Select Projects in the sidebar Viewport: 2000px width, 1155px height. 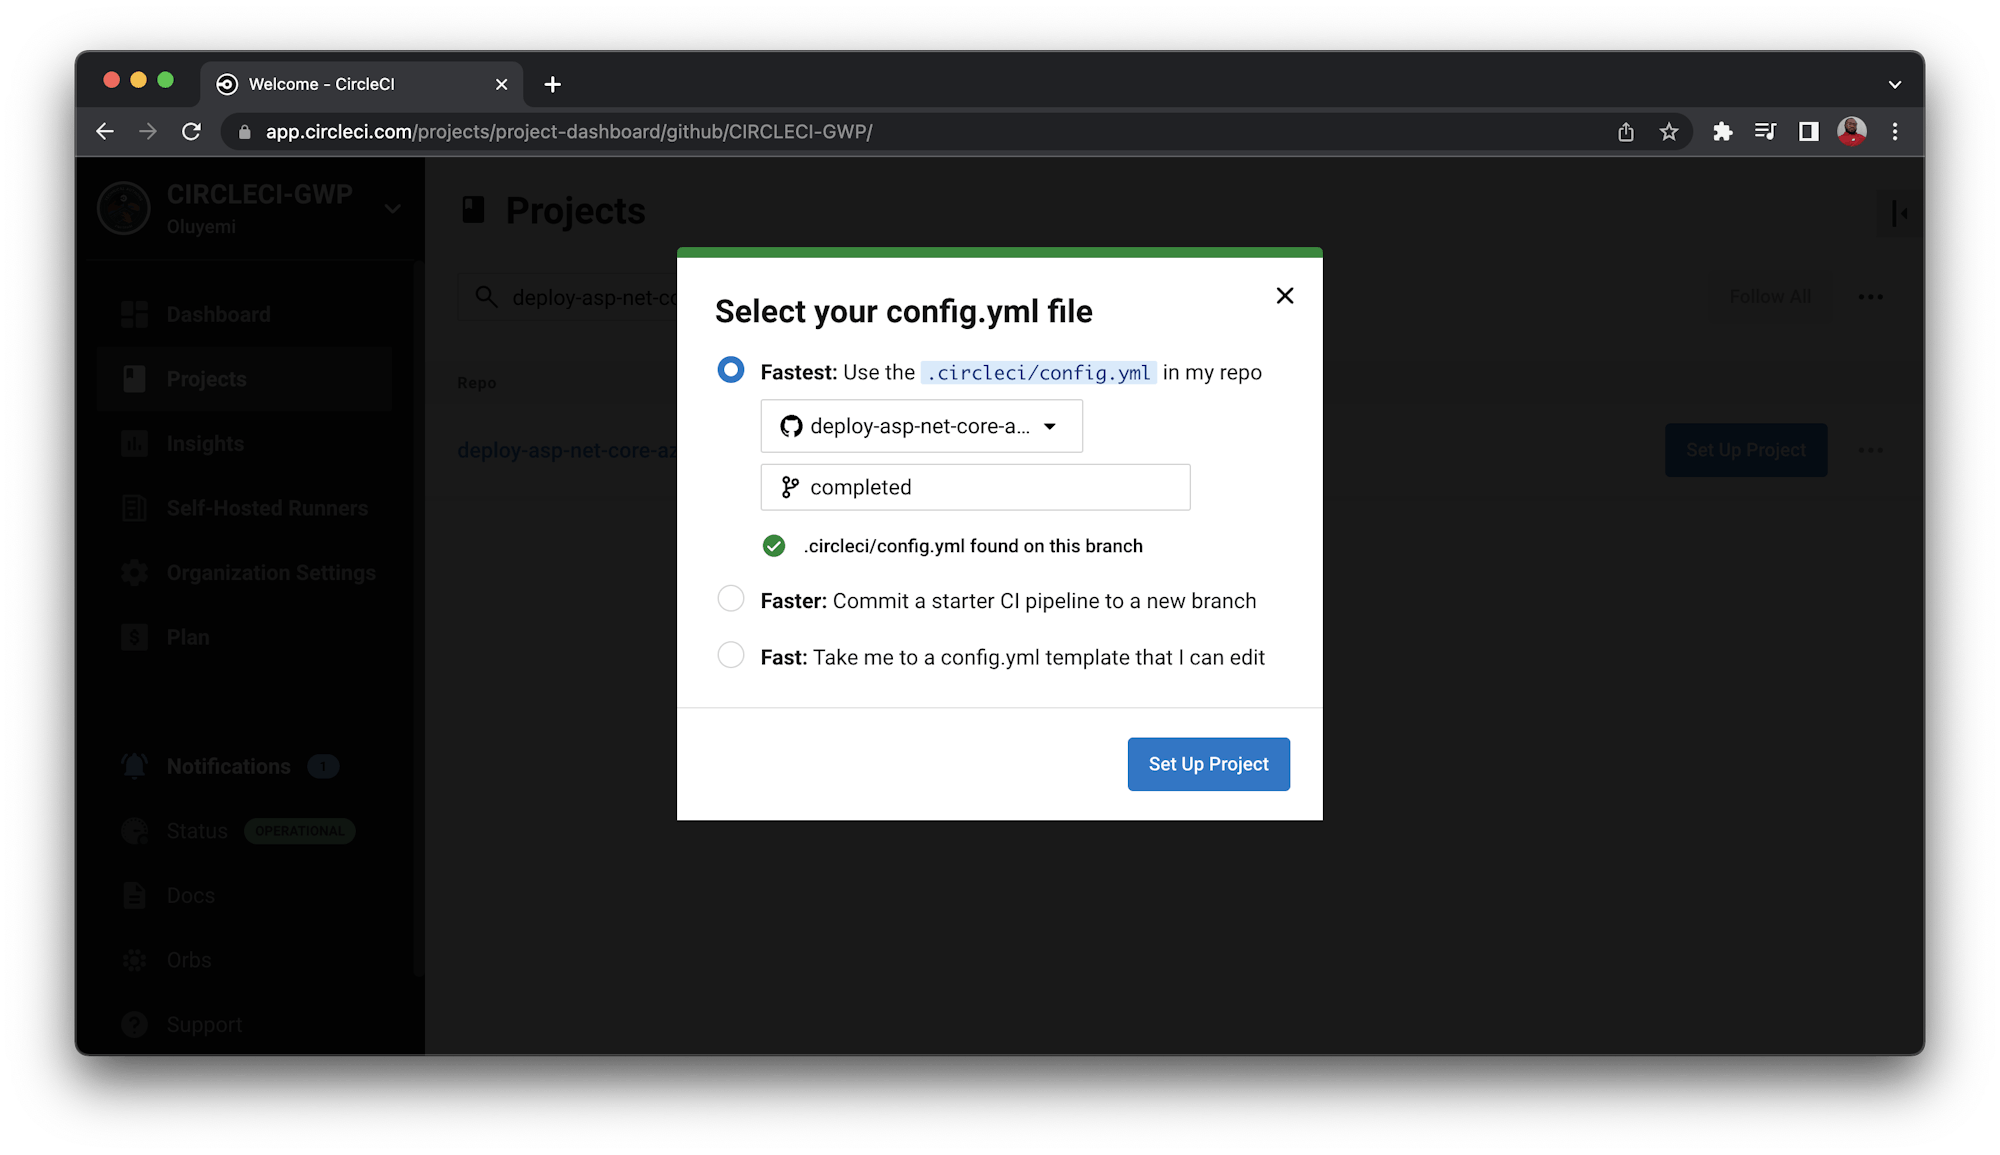pyautogui.click(x=206, y=378)
